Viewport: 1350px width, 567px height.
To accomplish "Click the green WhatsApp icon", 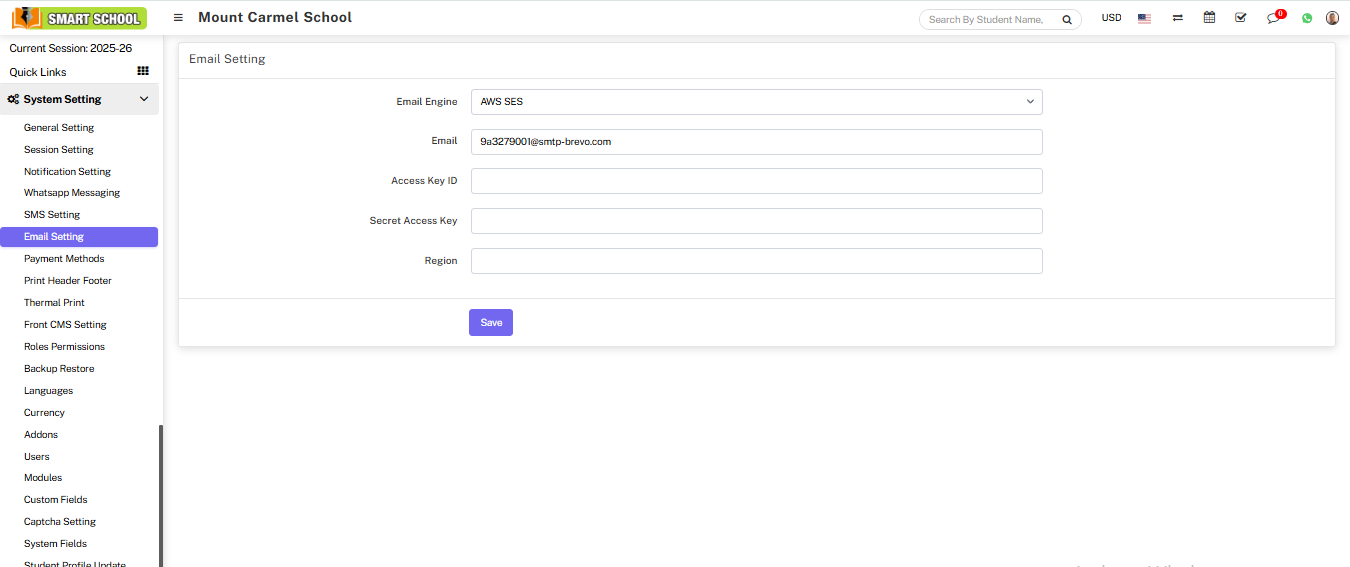I will [x=1307, y=18].
